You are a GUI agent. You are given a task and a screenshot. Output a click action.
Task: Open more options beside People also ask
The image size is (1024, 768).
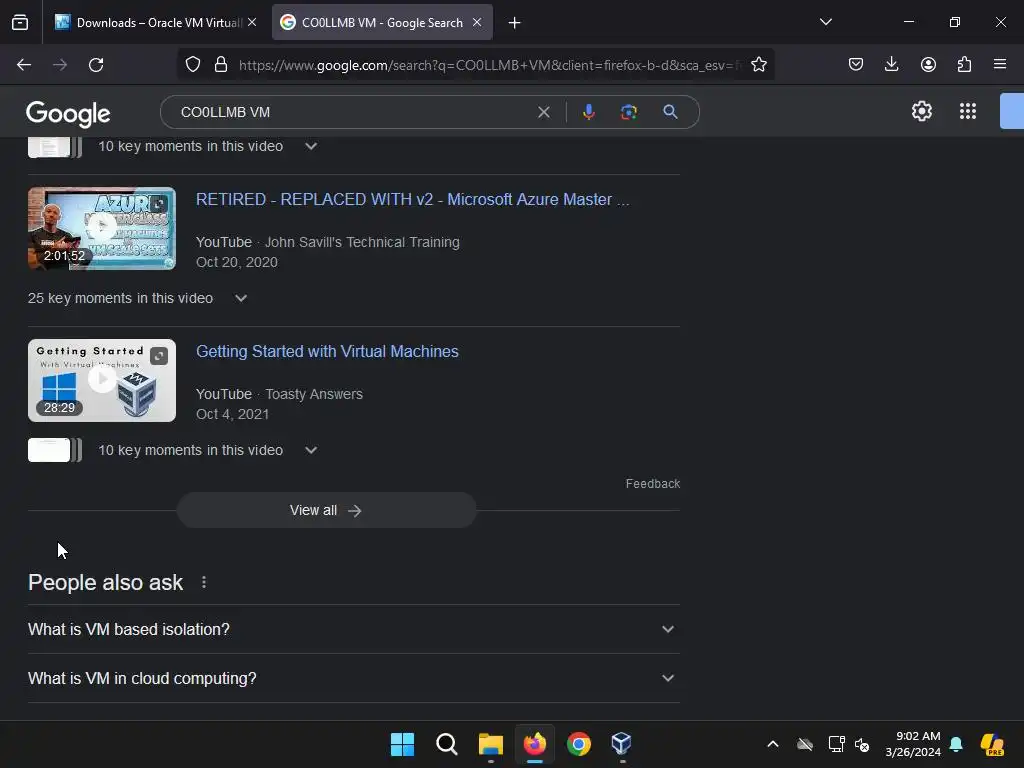pos(204,582)
